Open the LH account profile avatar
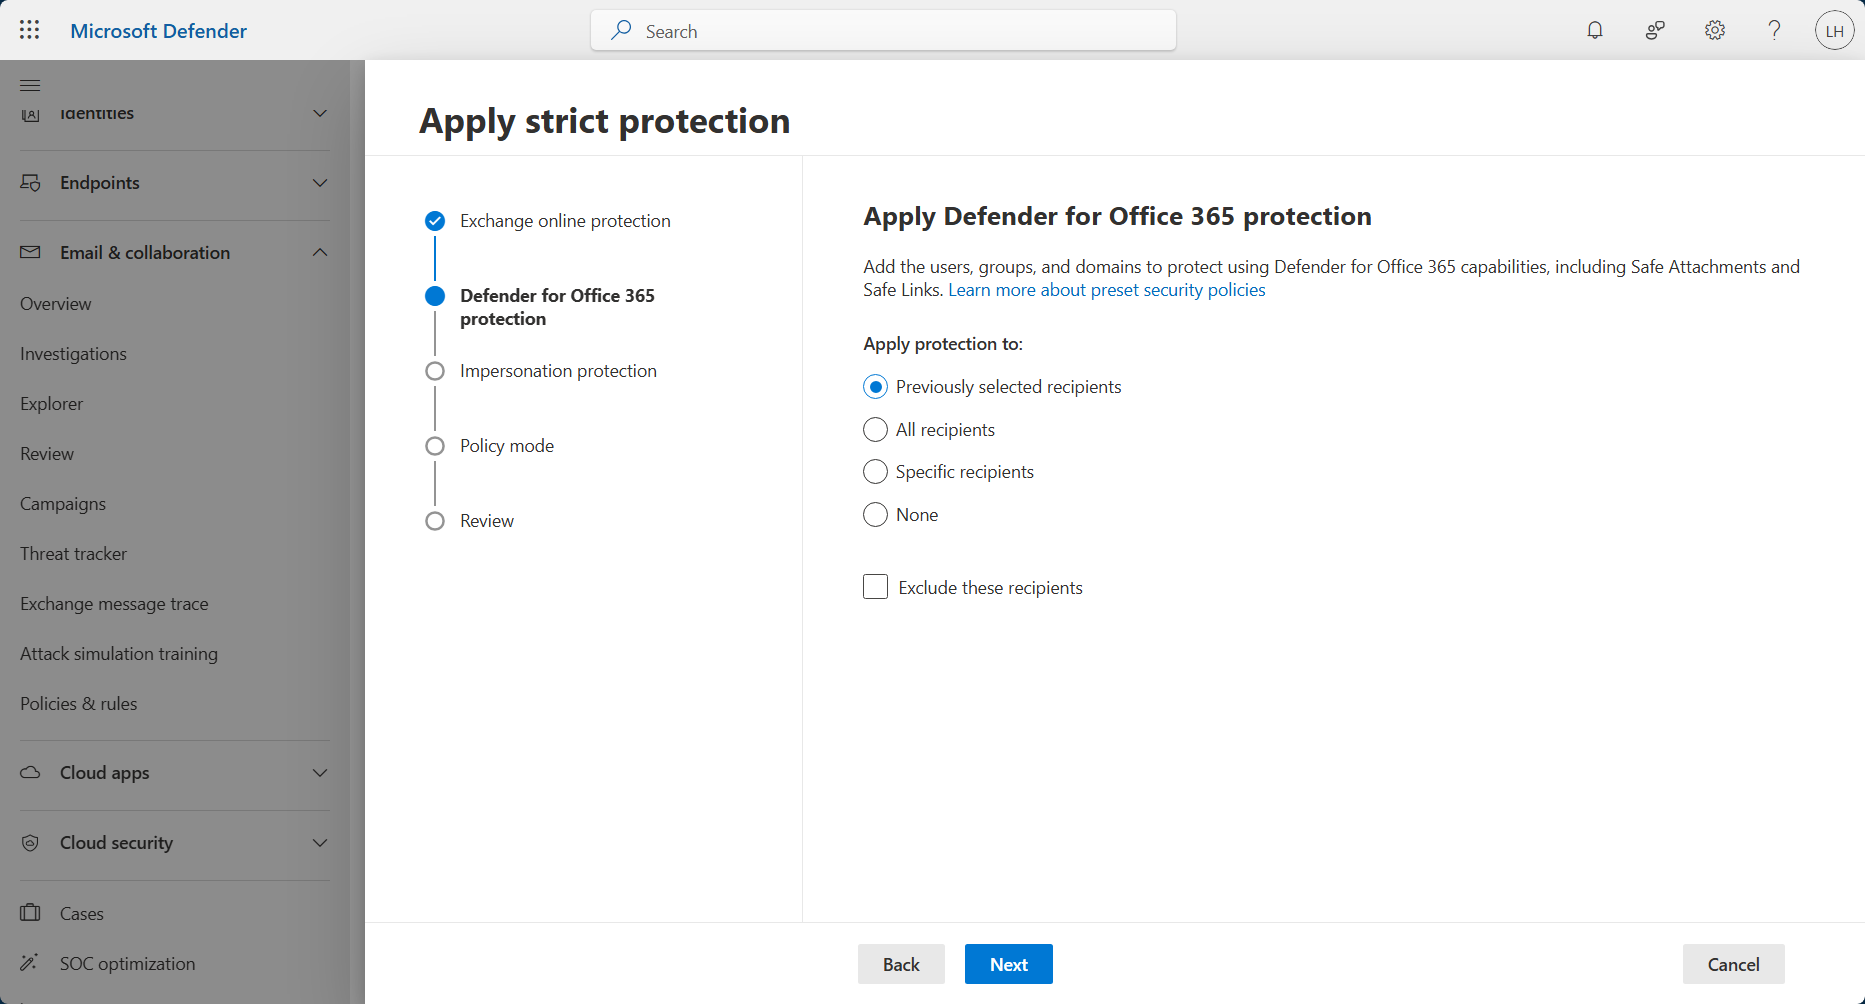The width and height of the screenshot is (1865, 1004). pyautogui.click(x=1834, y=31)
